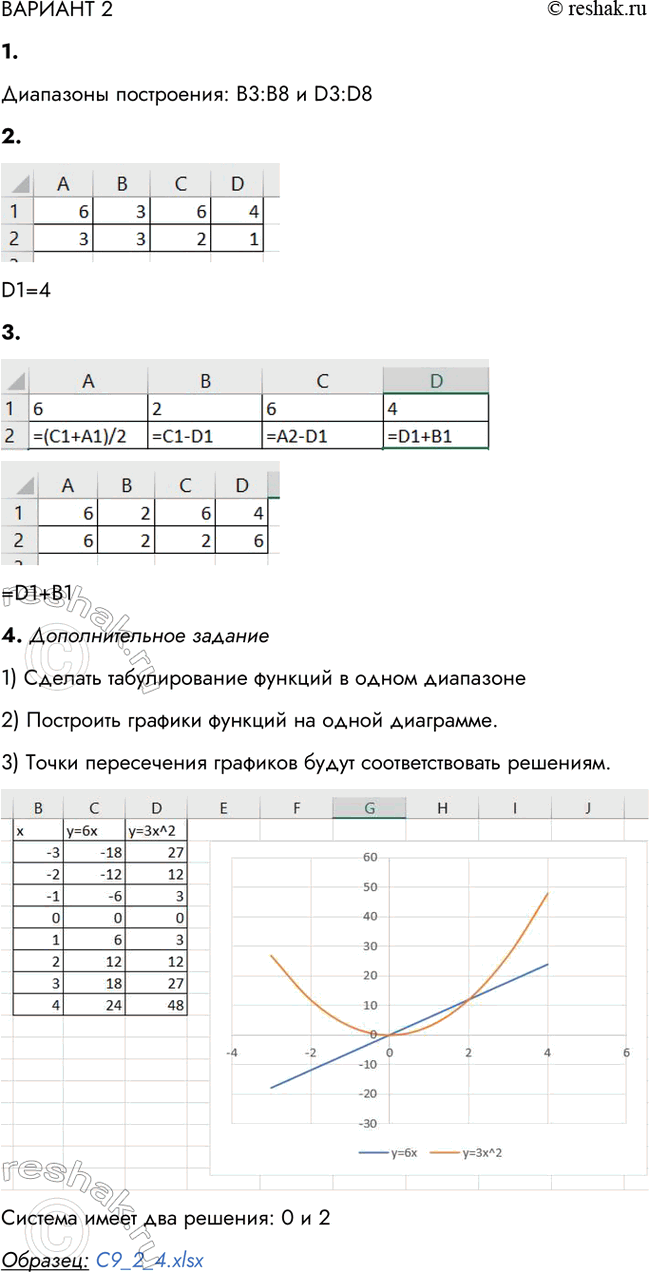This screenshot has width=649, height=1272.
Task: Click the 60 label on chart vertical axis
Action: (369, 857)
